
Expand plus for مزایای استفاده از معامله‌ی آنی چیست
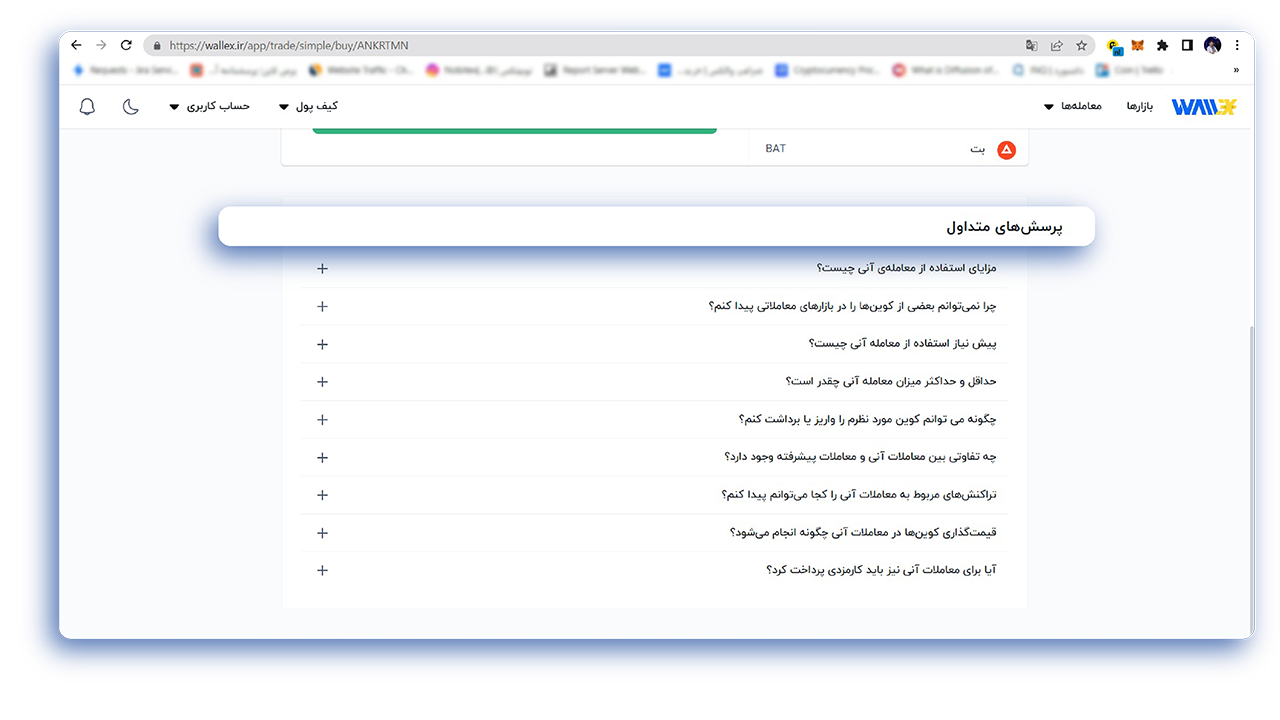pos(322,268)
